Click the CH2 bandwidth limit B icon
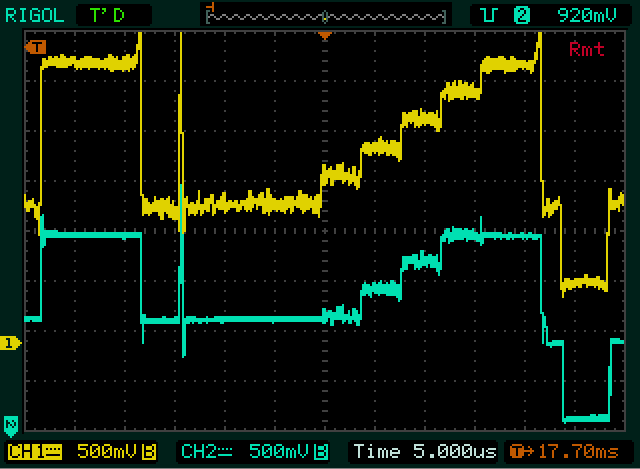 coord(319,451)
